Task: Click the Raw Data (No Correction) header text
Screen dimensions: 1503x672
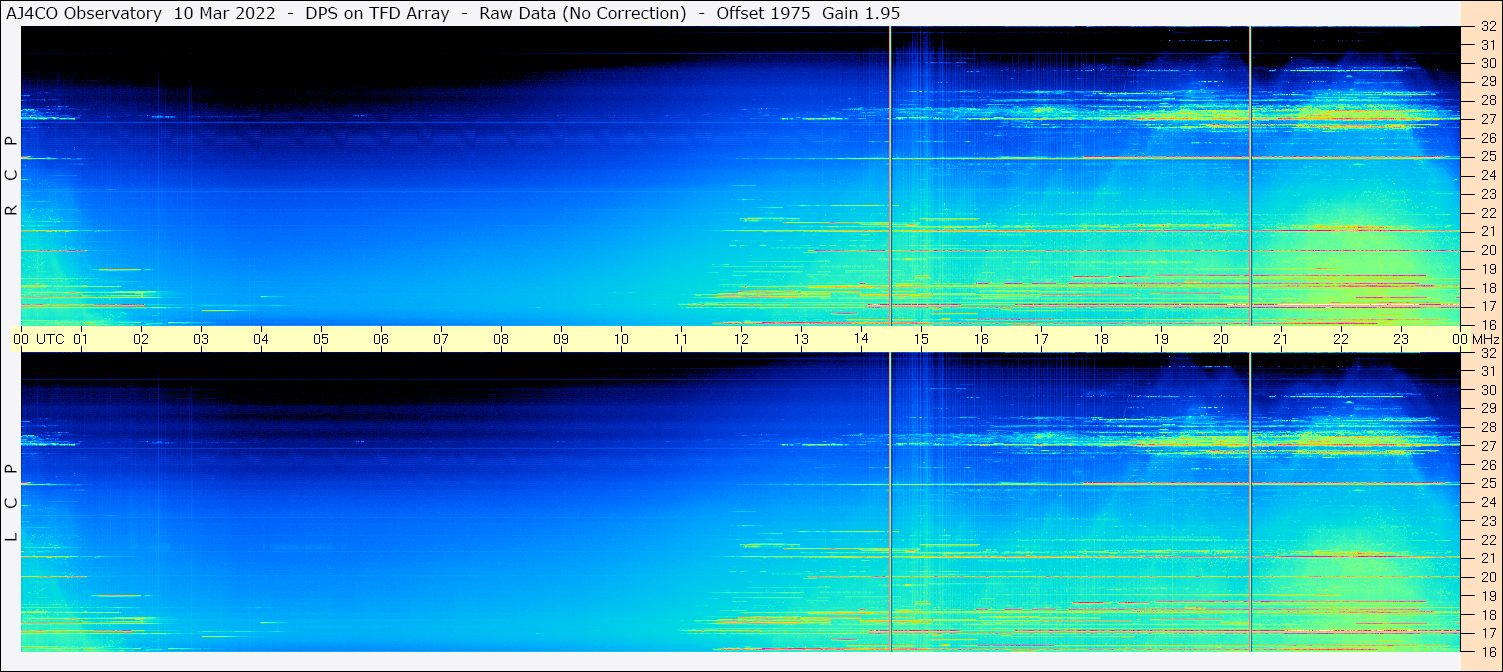Action: 583,13
